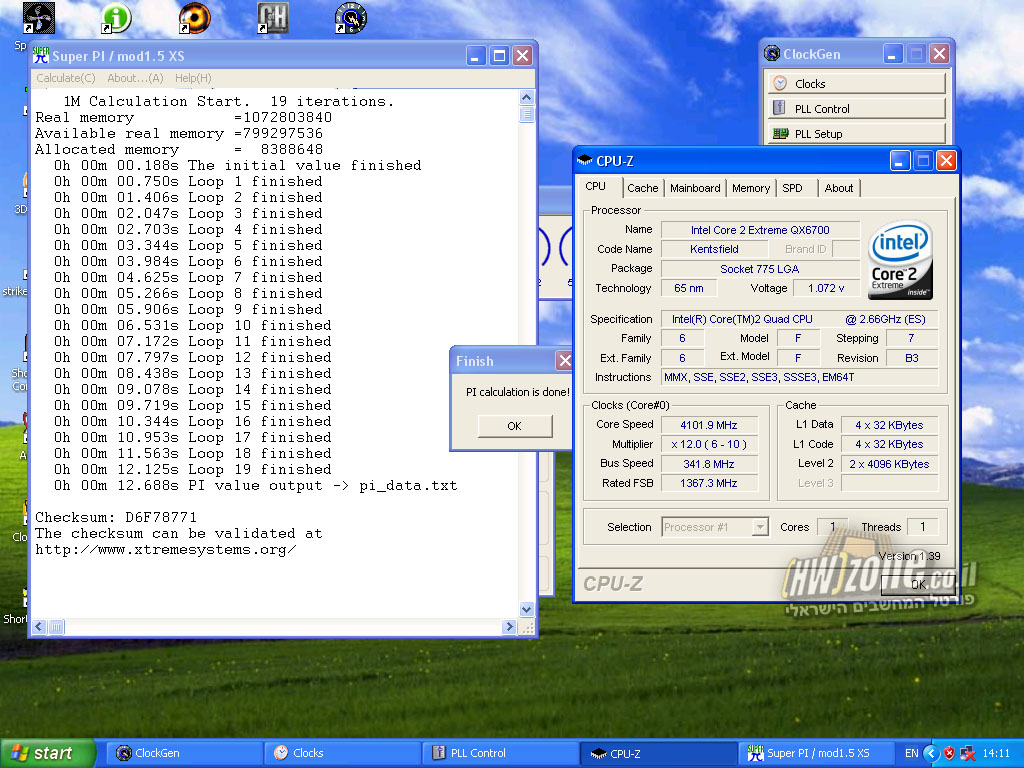Open PLL Control in ClockGen window
The height and width of the screenshot is (768, 1024).
857,108
